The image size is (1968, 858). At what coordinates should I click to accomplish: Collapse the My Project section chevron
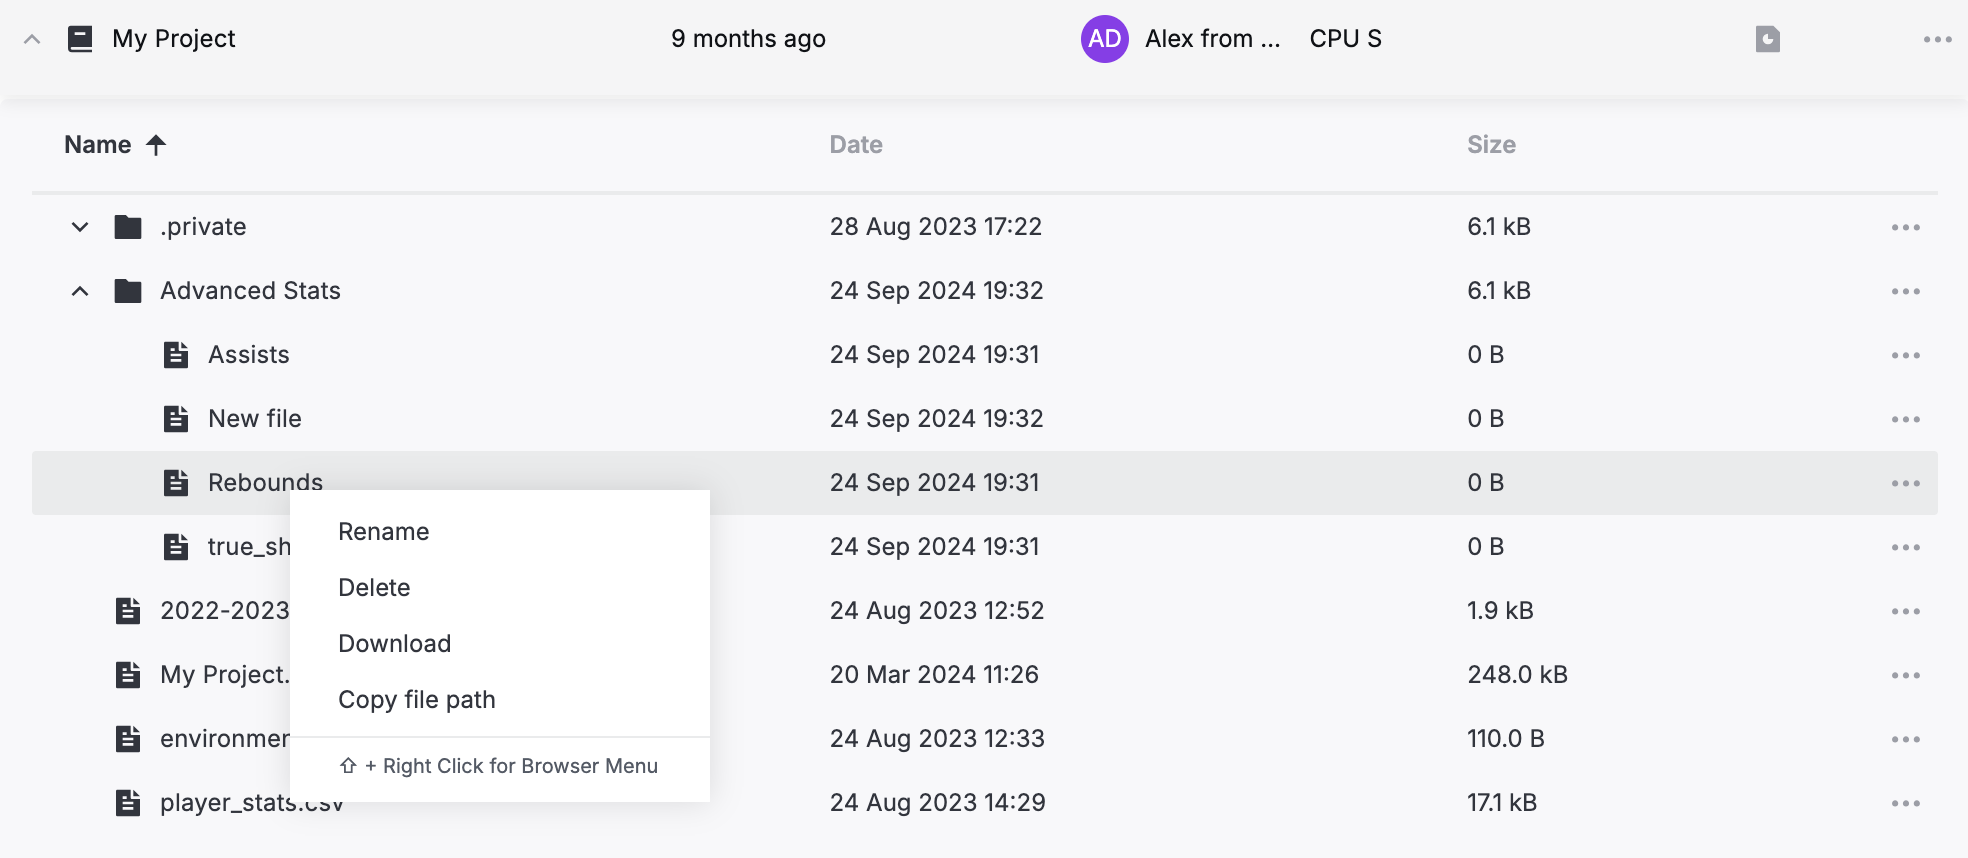coord(32,39)
